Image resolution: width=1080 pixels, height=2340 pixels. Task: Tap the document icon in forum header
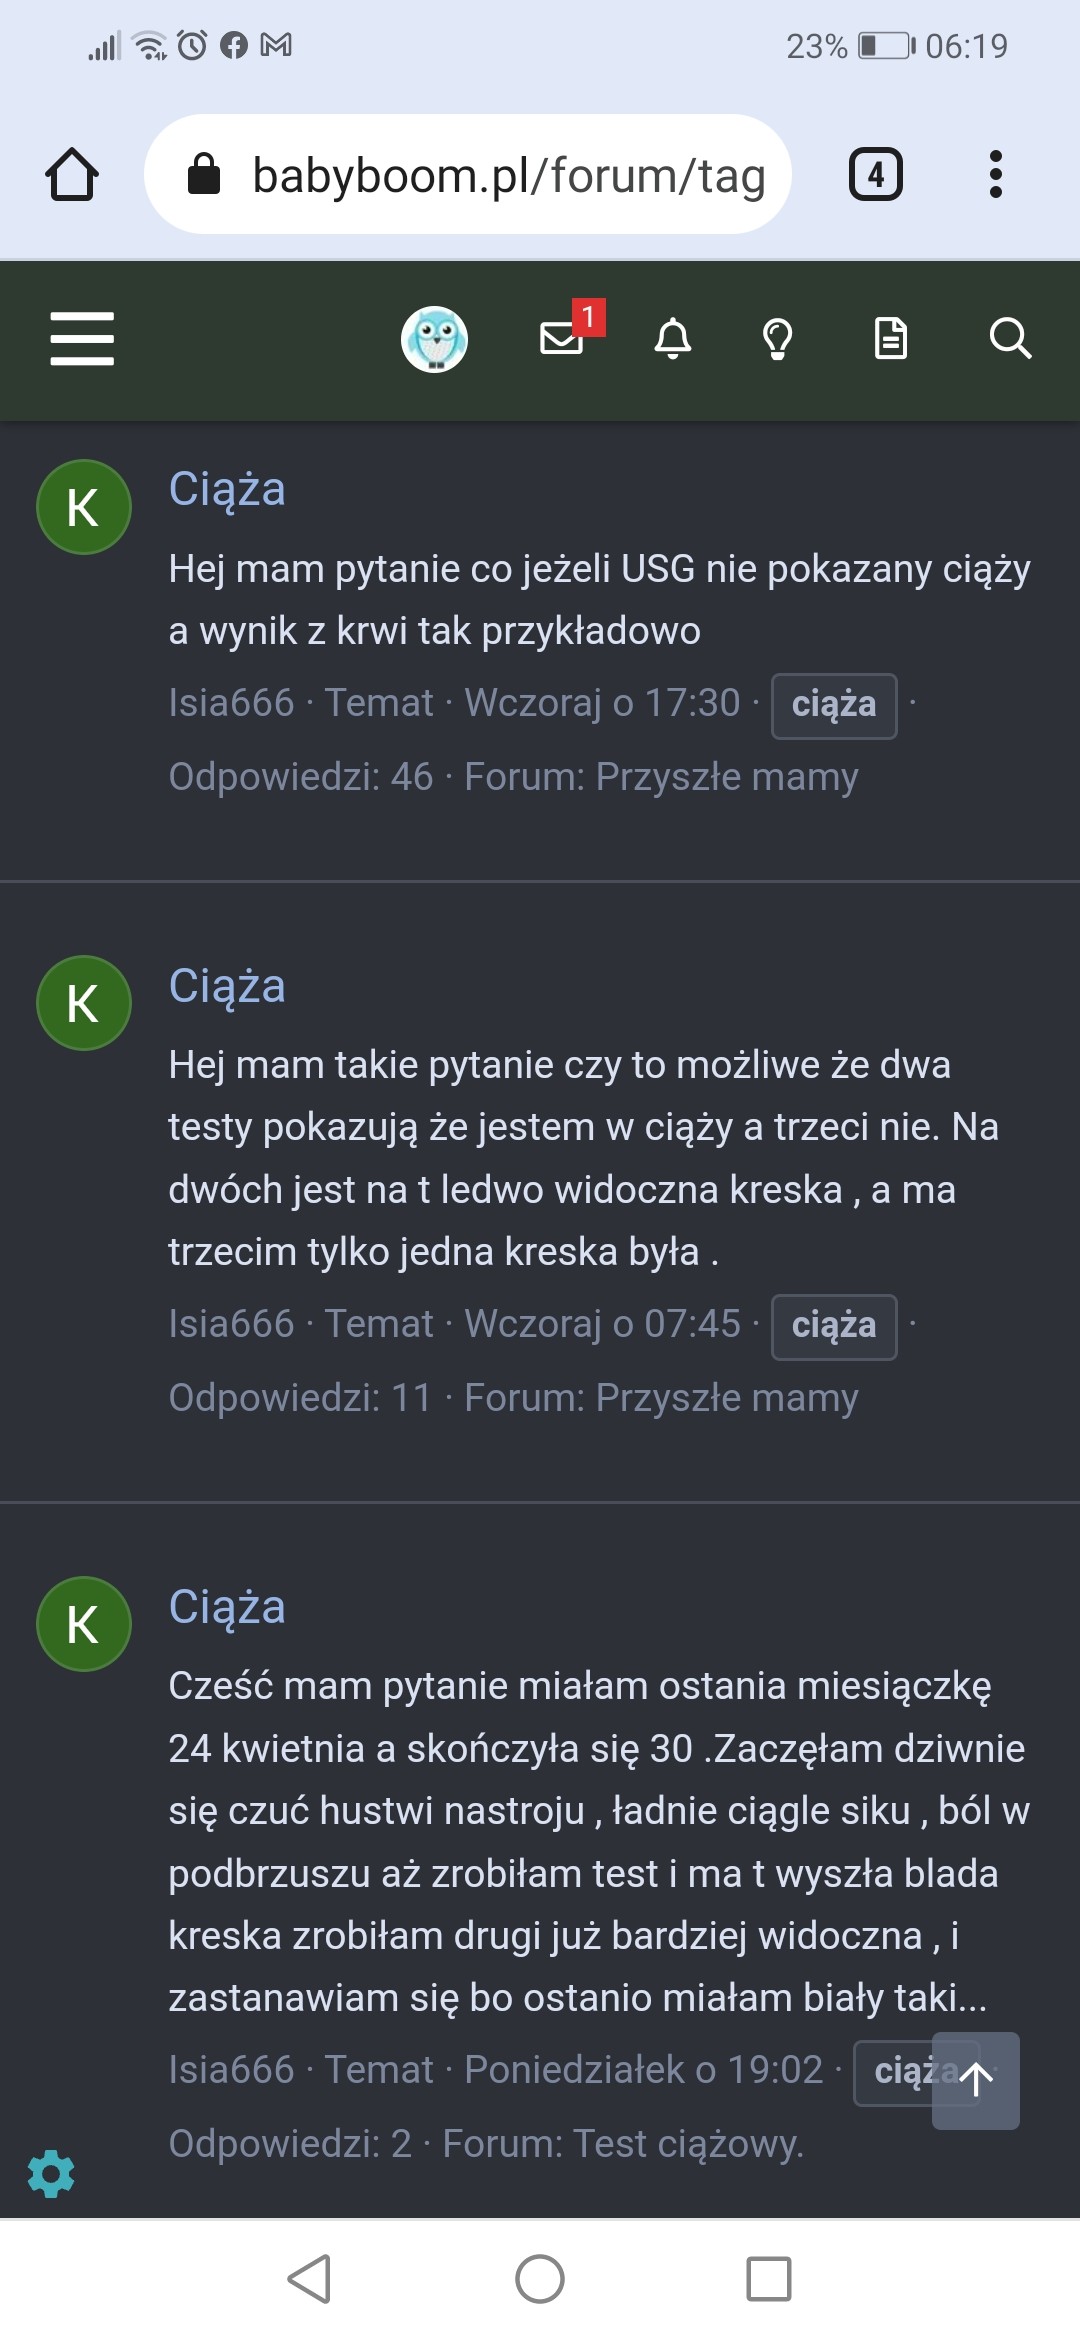[x=891, y=338]
